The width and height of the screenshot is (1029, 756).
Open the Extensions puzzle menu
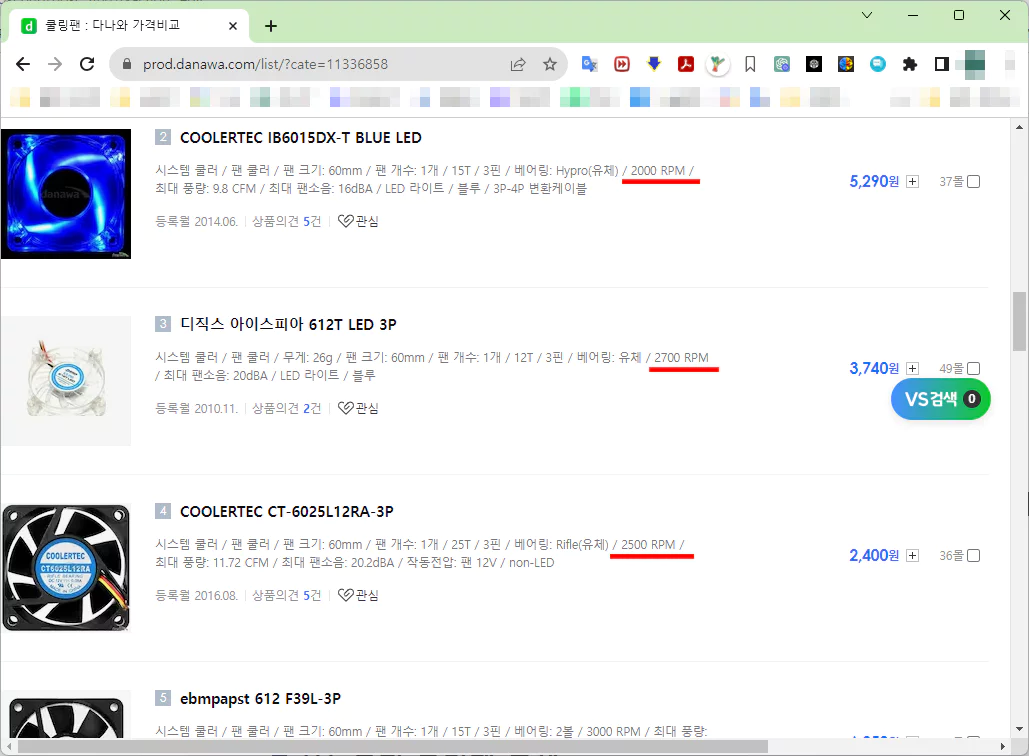coord(910,64)
